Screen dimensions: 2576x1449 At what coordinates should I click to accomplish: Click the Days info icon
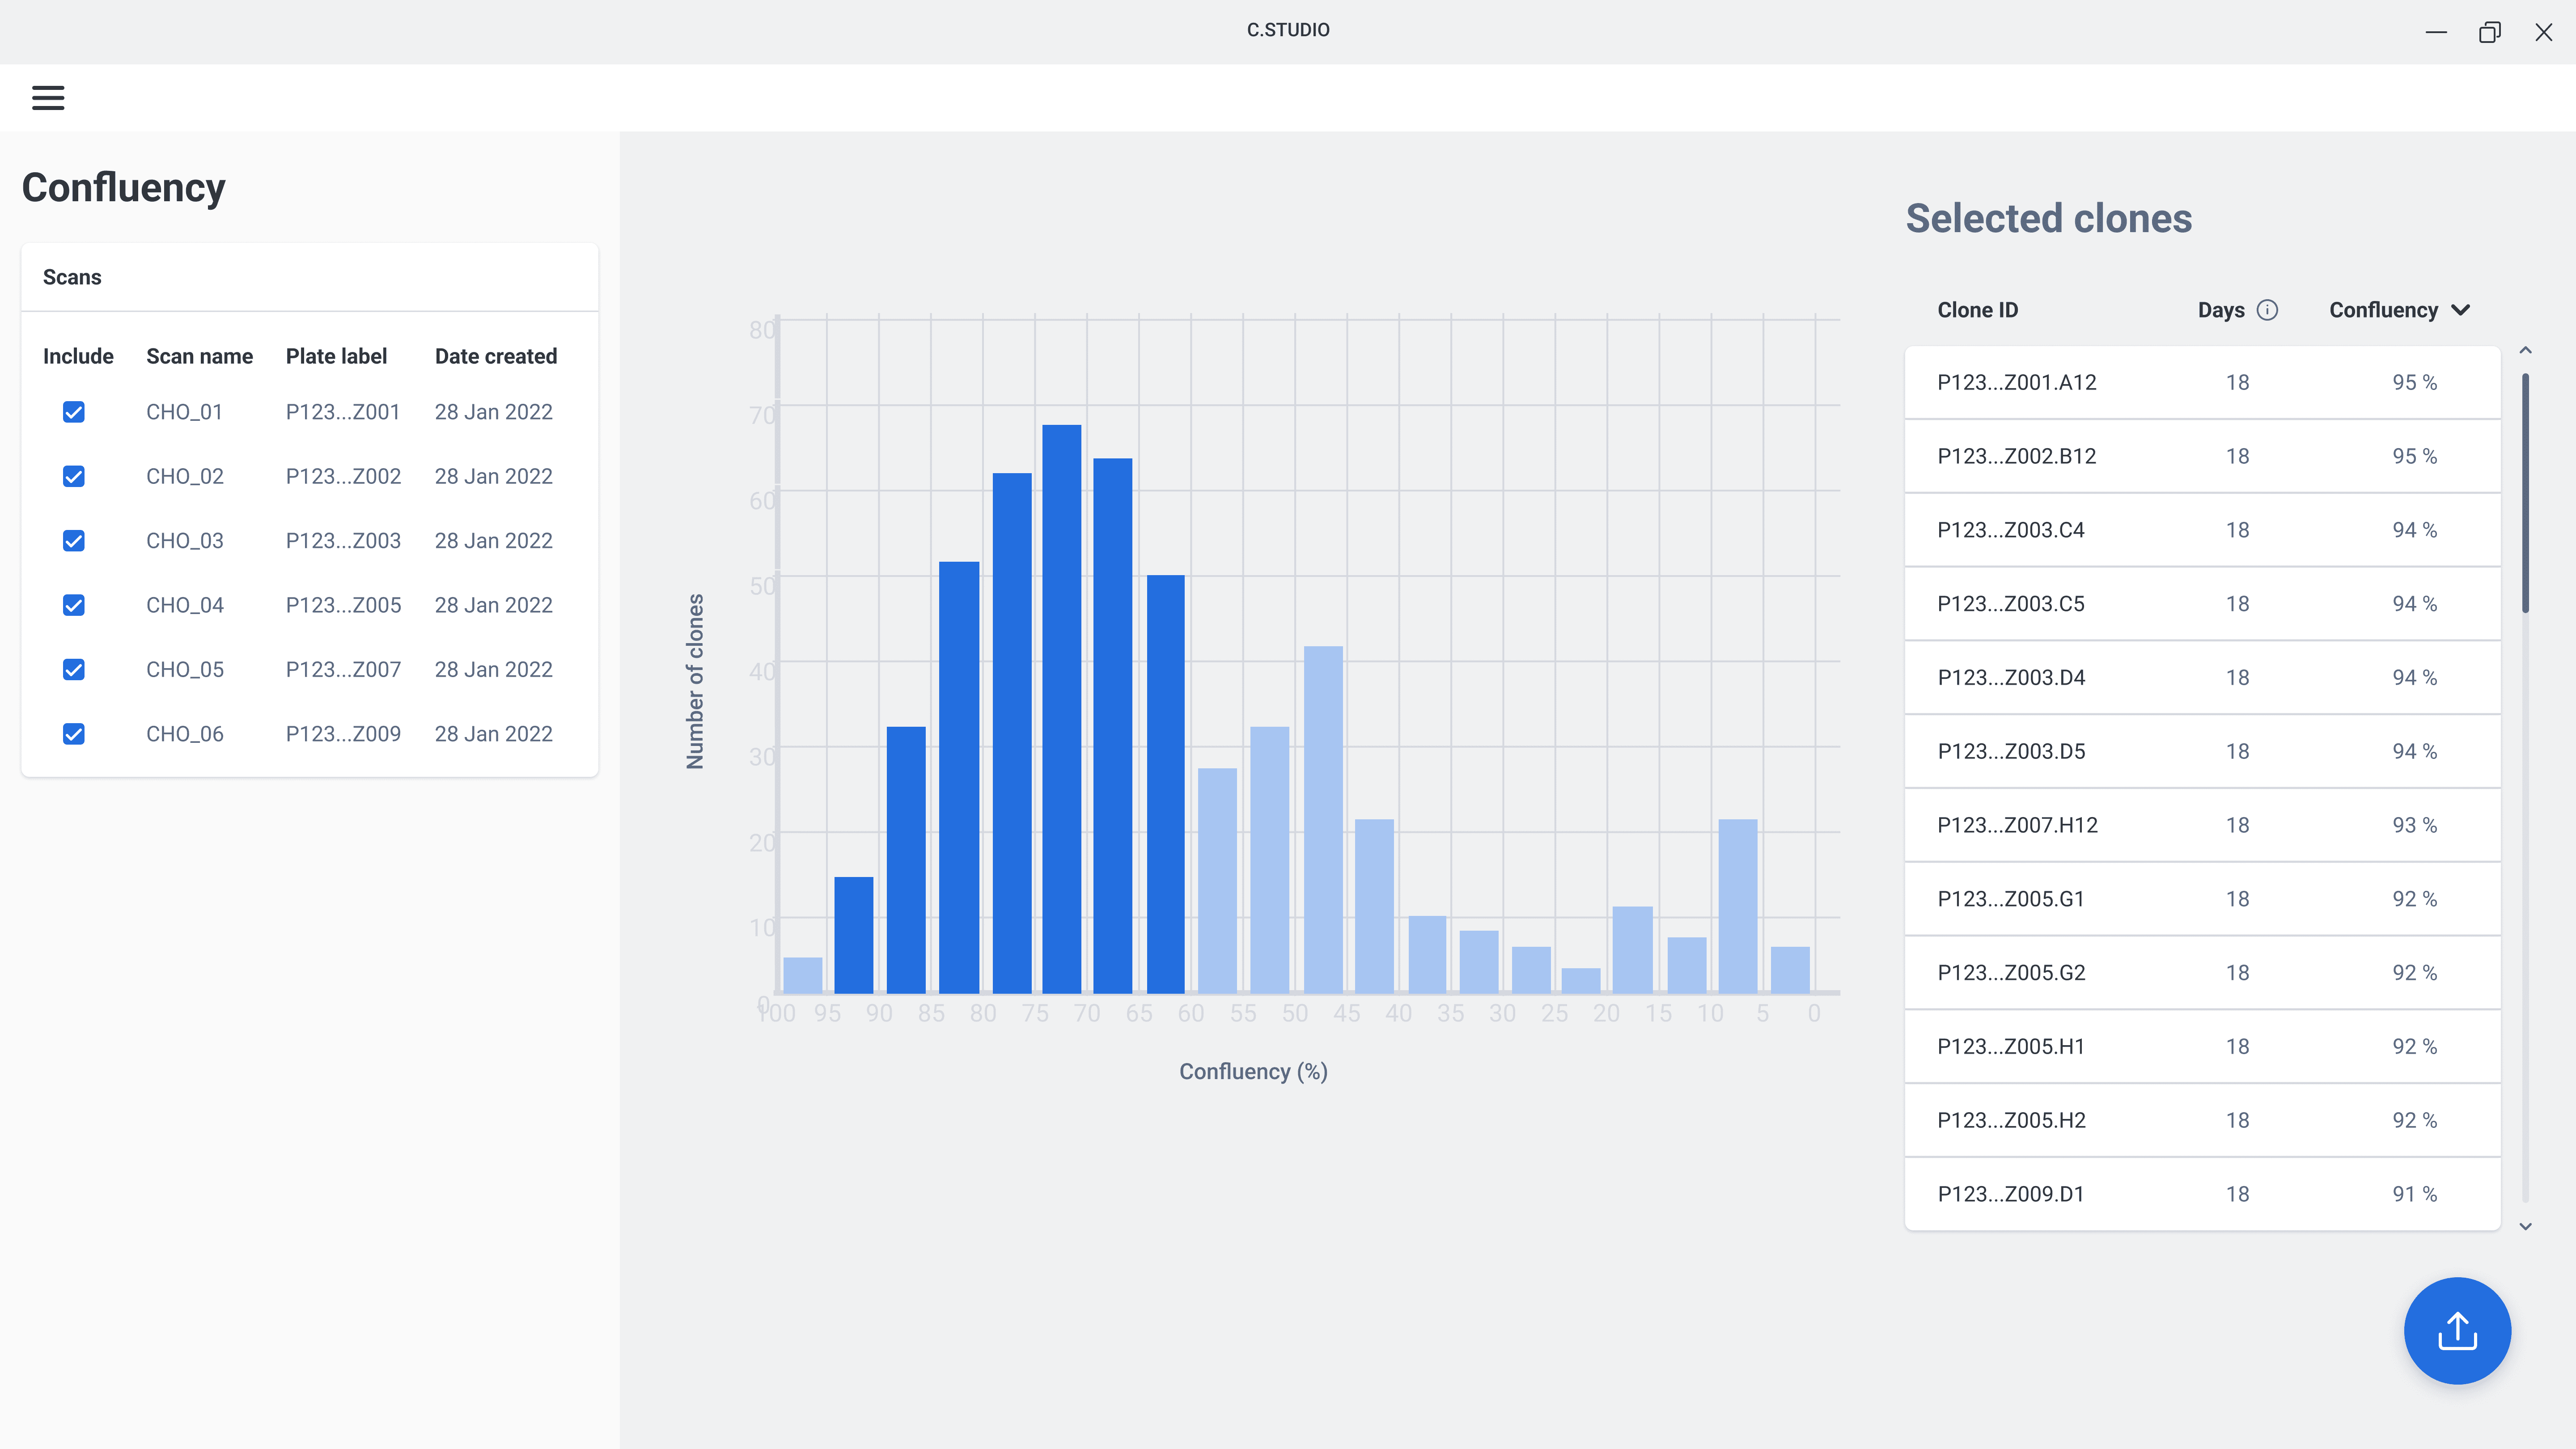[2268, 310]
